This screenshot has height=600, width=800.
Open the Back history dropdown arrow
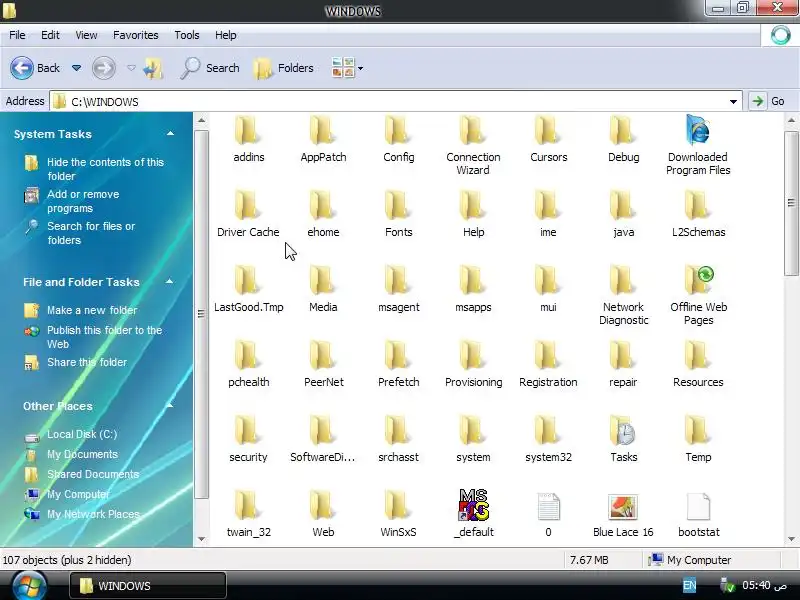[77, 68]
